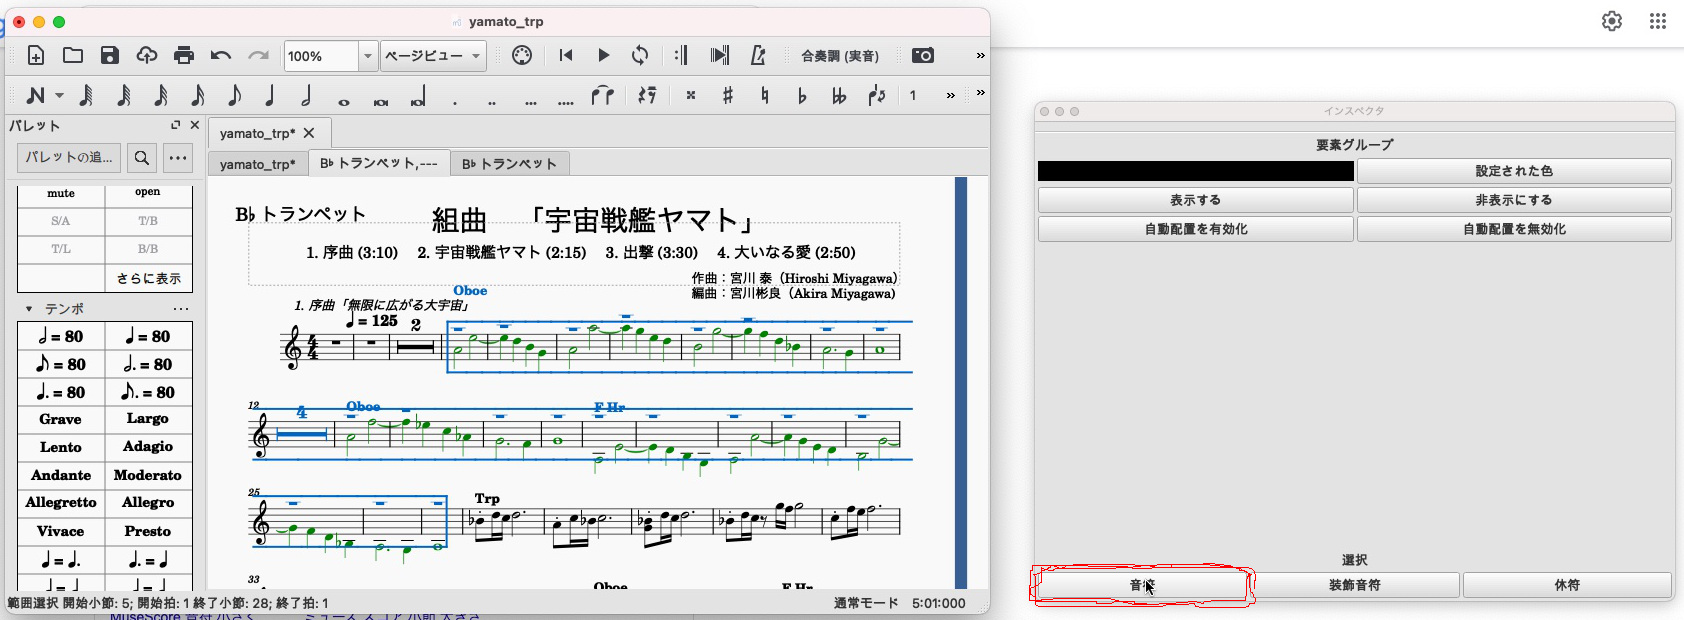Screen dimensions: 1684x620
Task: Toggle note input mode N button
Action: point(36,96)
